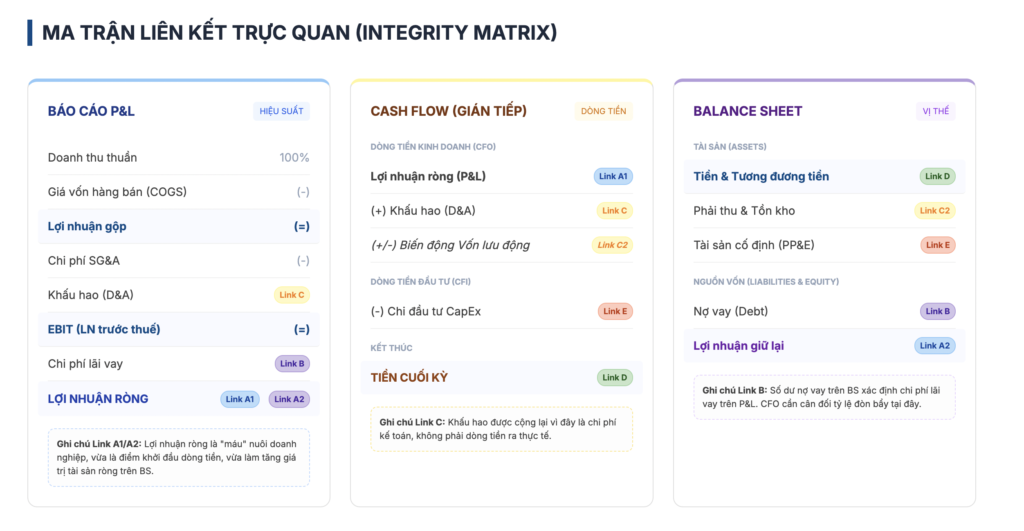Select the Doanh thu thuần row

(178, 158)
